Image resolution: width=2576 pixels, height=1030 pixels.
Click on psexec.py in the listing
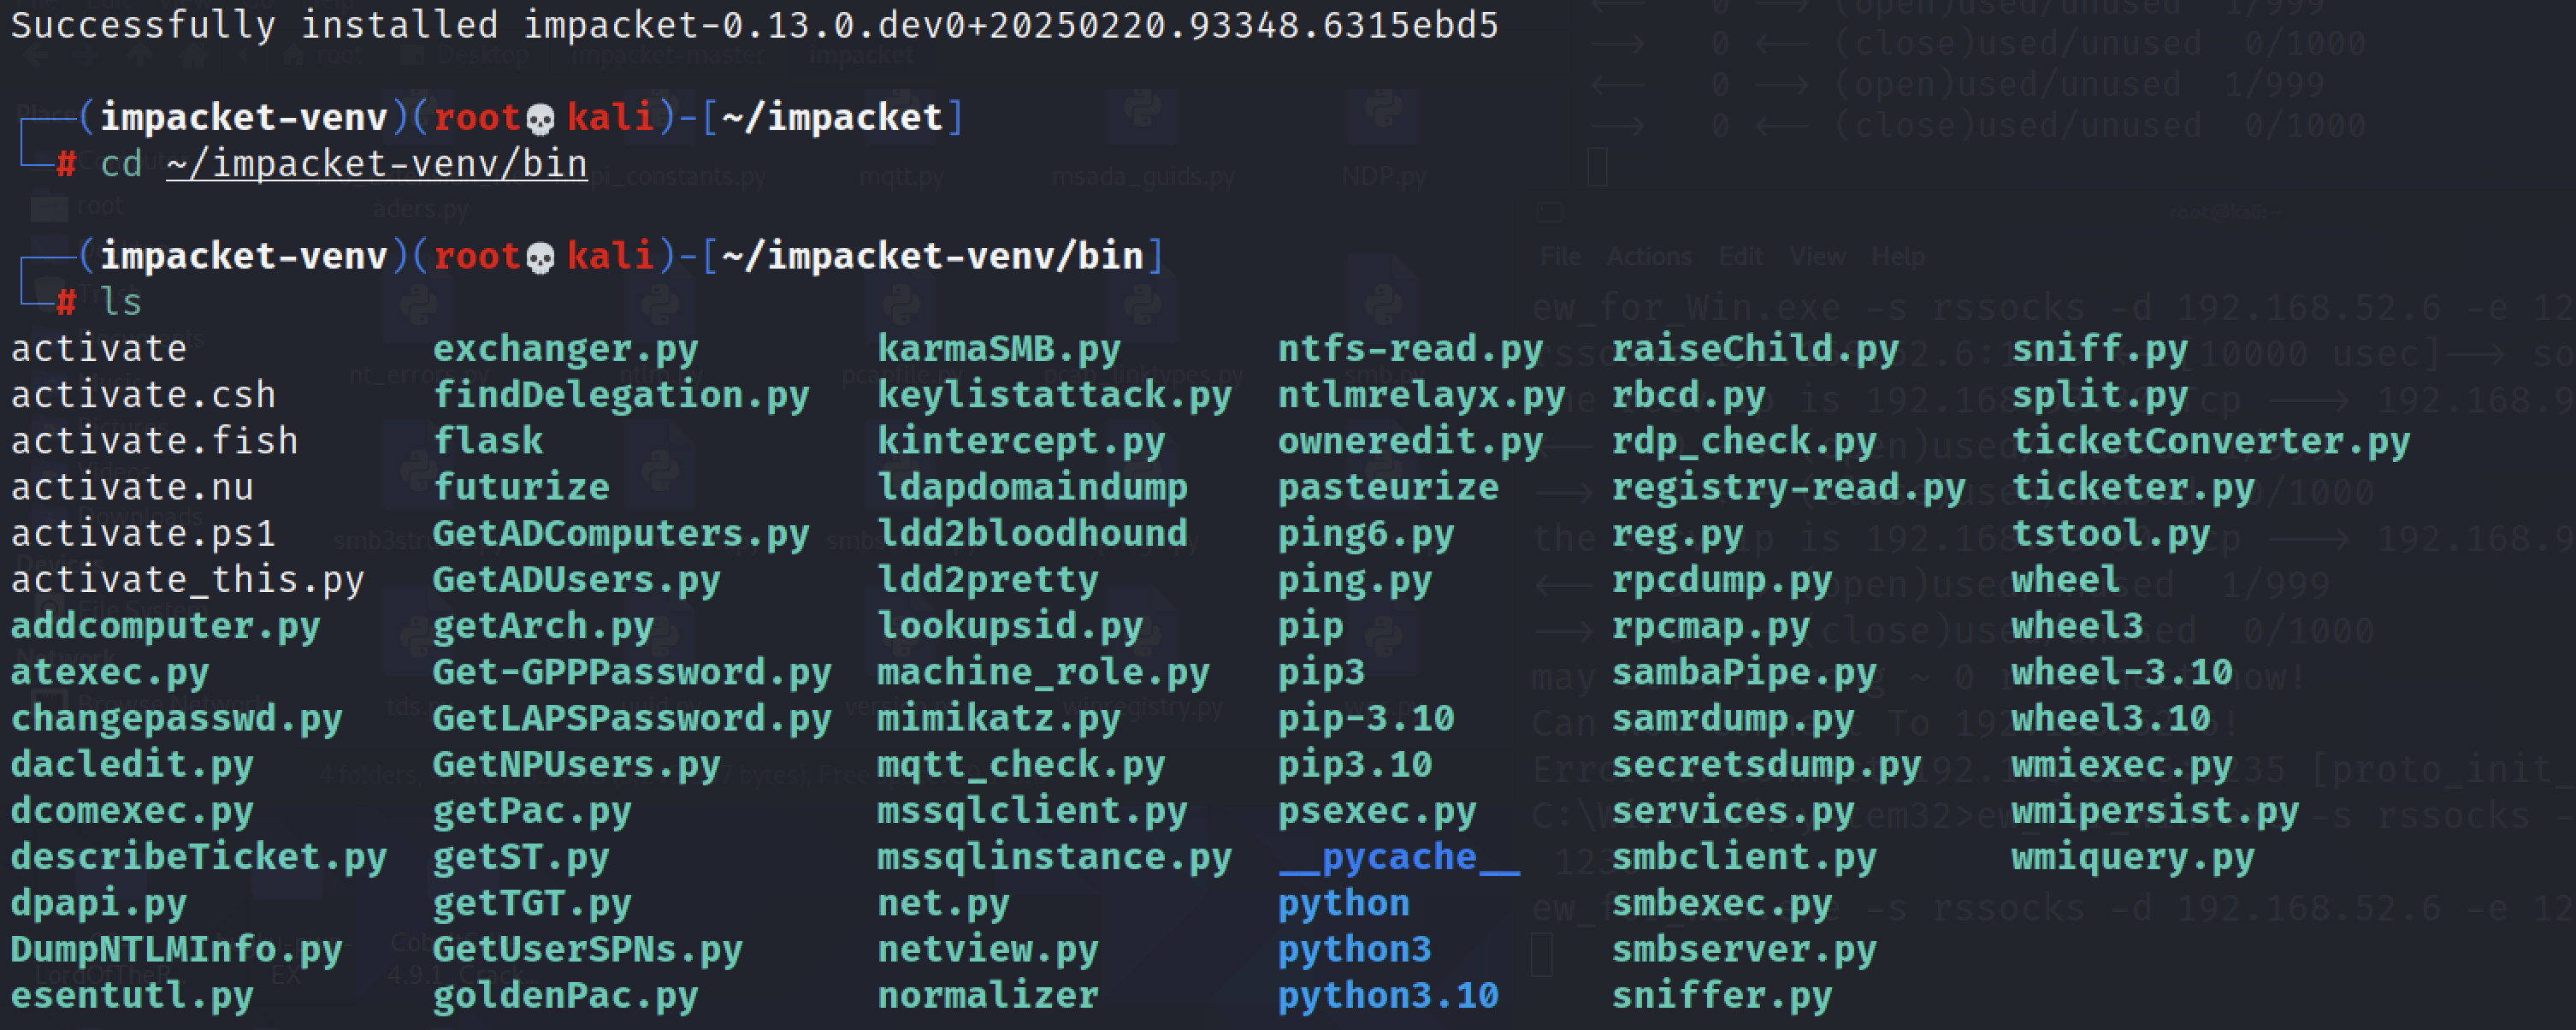tap(1376, 811)
